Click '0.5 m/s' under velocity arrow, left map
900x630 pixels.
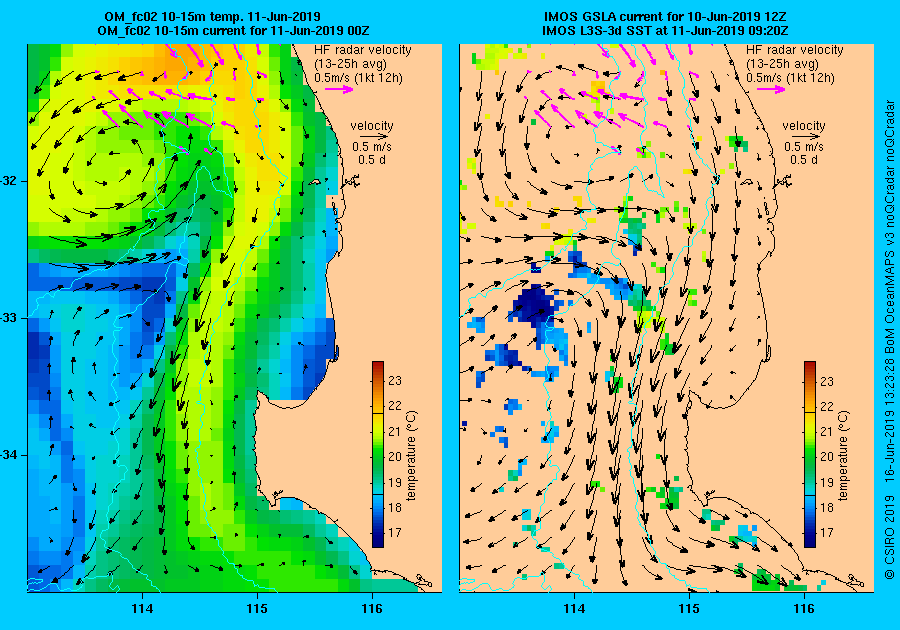pos(372,147)
